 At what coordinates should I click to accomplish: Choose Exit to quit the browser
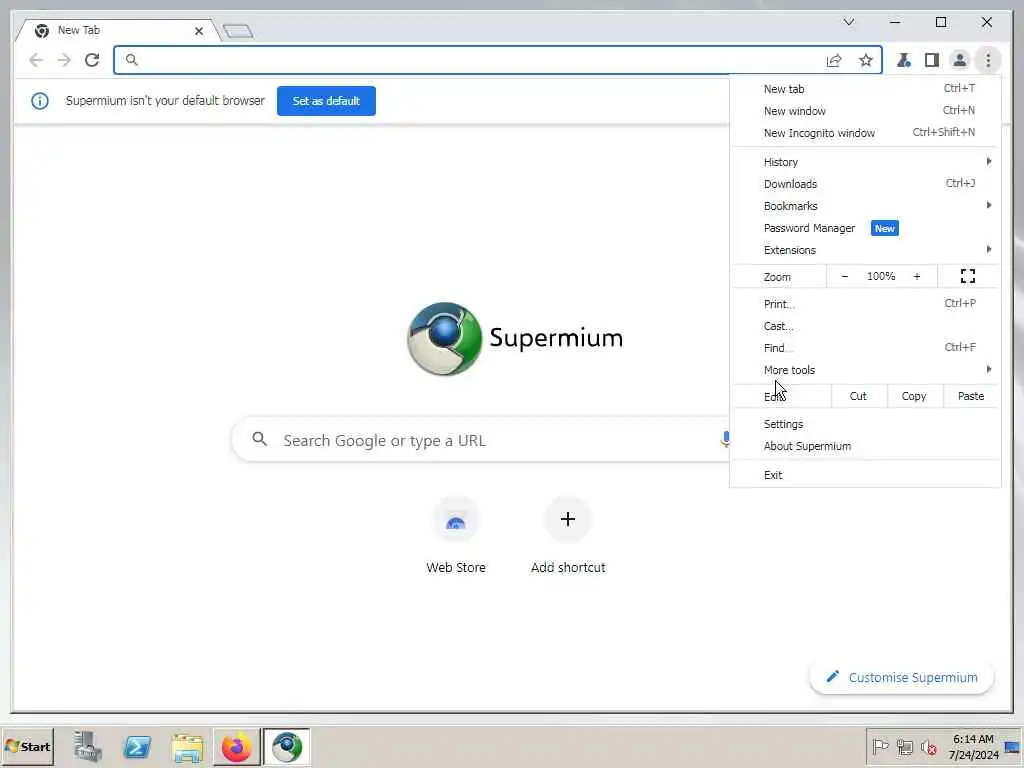pos(866,475)
